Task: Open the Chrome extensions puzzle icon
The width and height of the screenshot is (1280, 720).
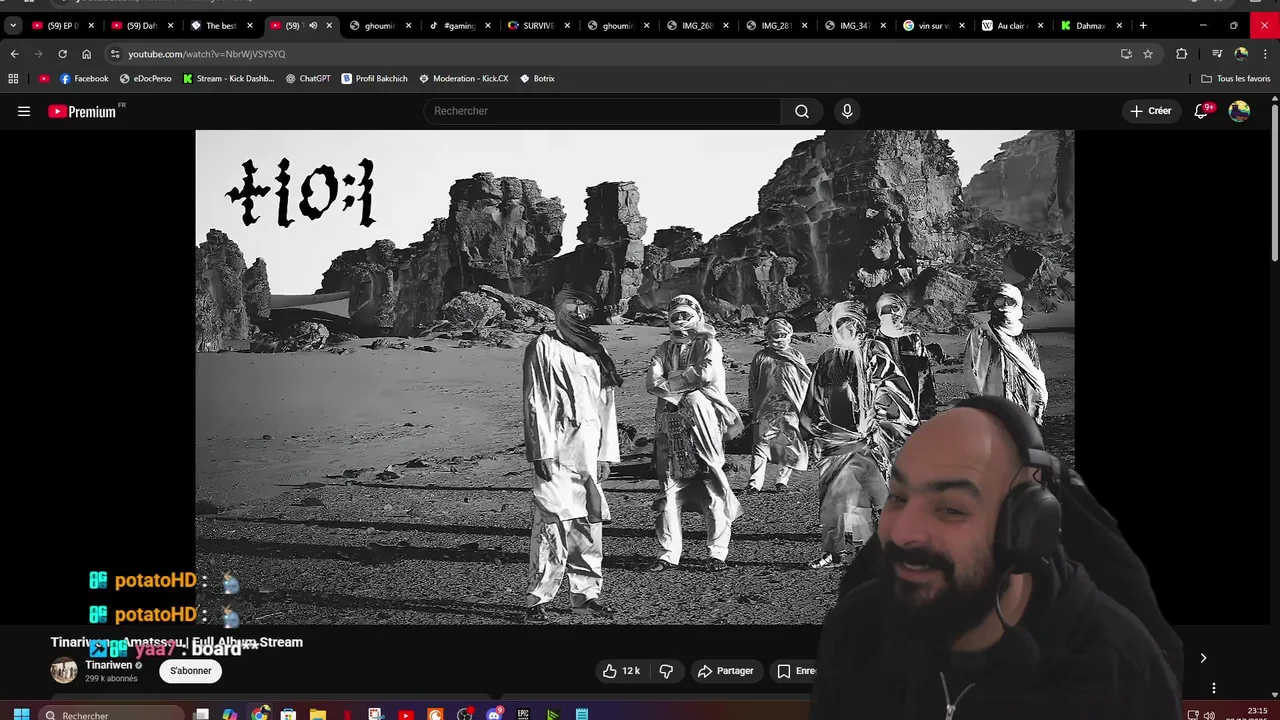Action: (1181, 54)
